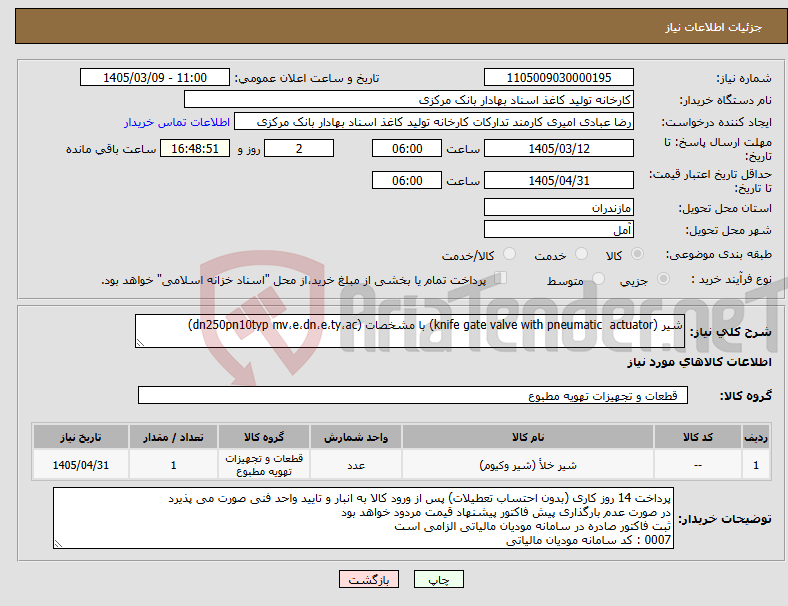
Task: Click the resize grip of the description textbox
Action: tap(140, 343)
